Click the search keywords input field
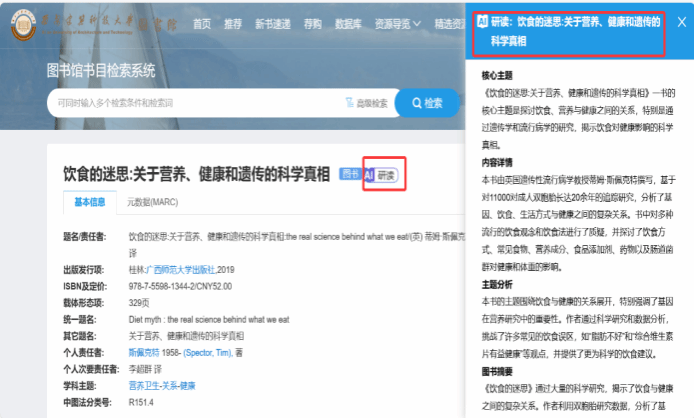694x418 pixels. (x=190, y=103)
